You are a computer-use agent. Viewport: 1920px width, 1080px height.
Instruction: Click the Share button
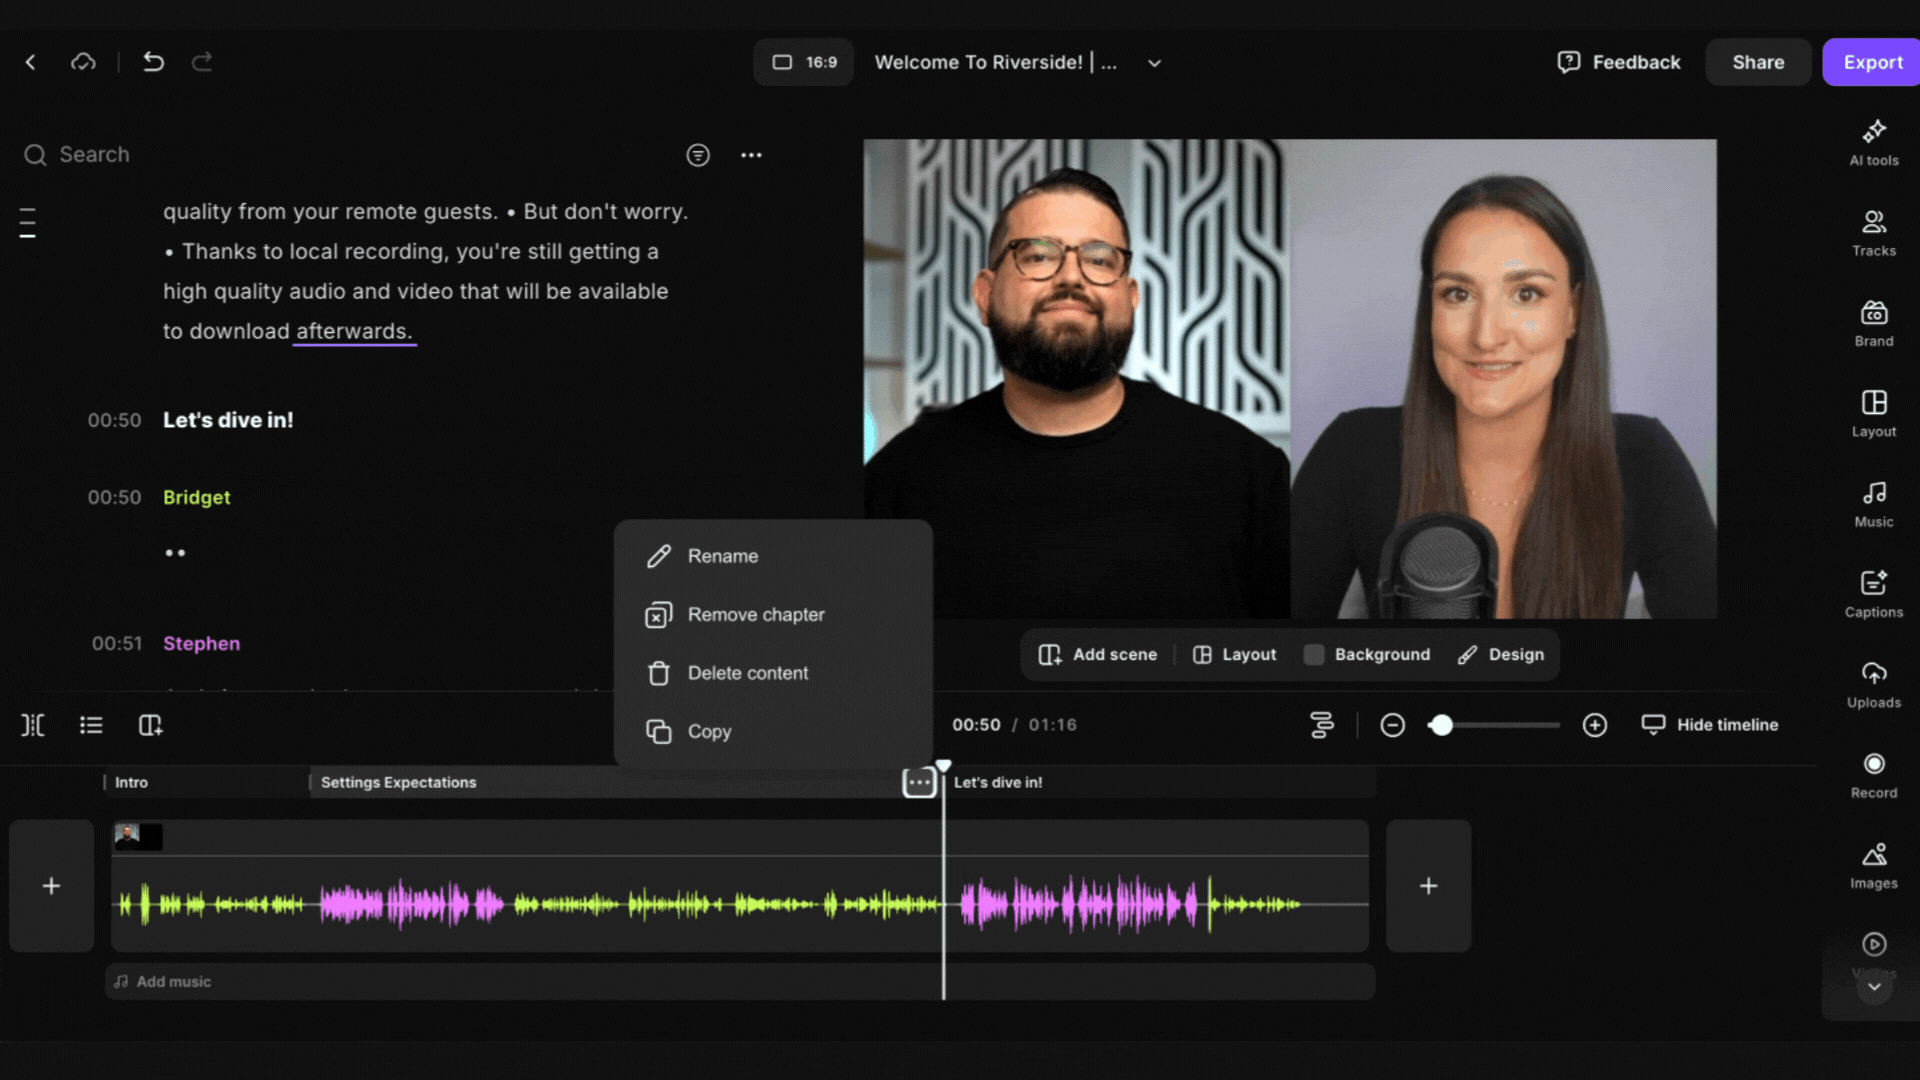tap(1758, 62)
